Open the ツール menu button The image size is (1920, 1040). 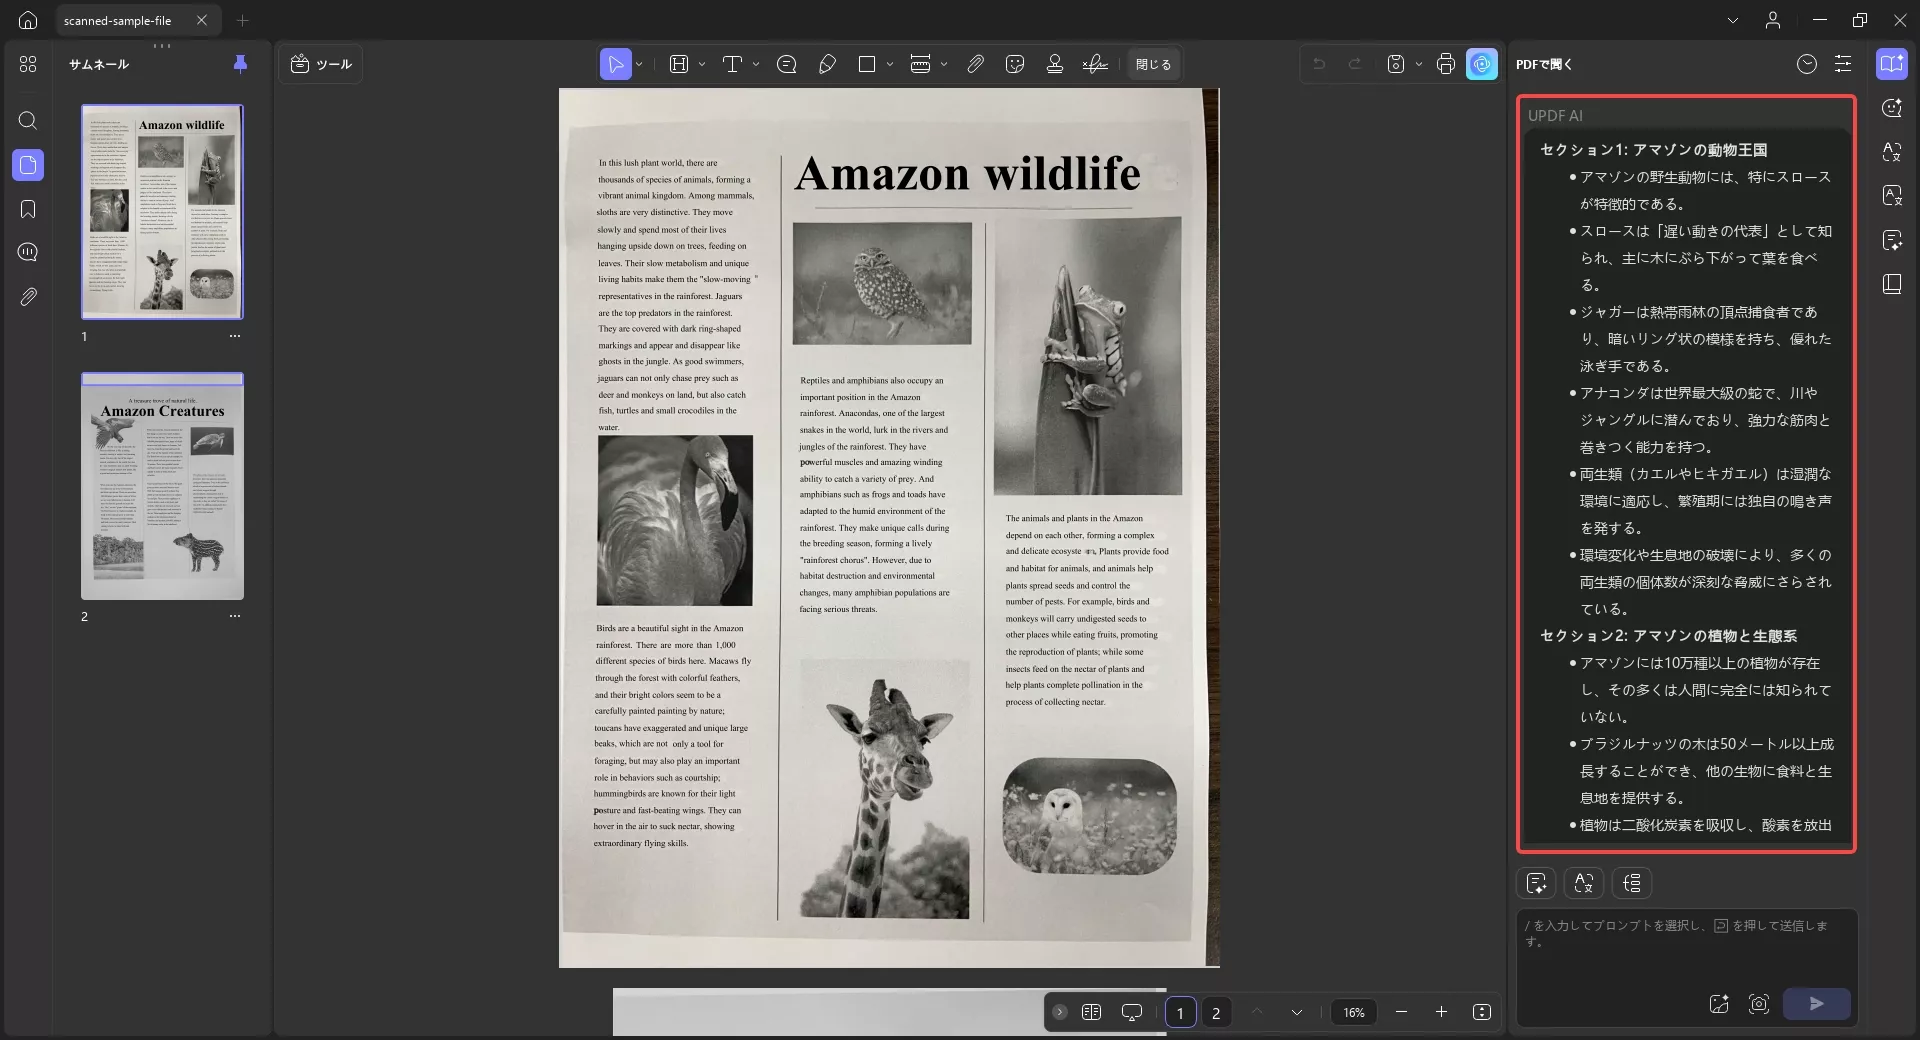pyautogui.click(x=321, y=64)
